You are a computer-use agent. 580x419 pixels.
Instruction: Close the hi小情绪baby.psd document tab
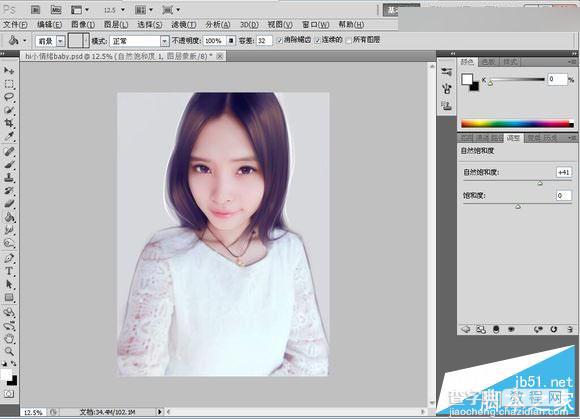point(220,56)
